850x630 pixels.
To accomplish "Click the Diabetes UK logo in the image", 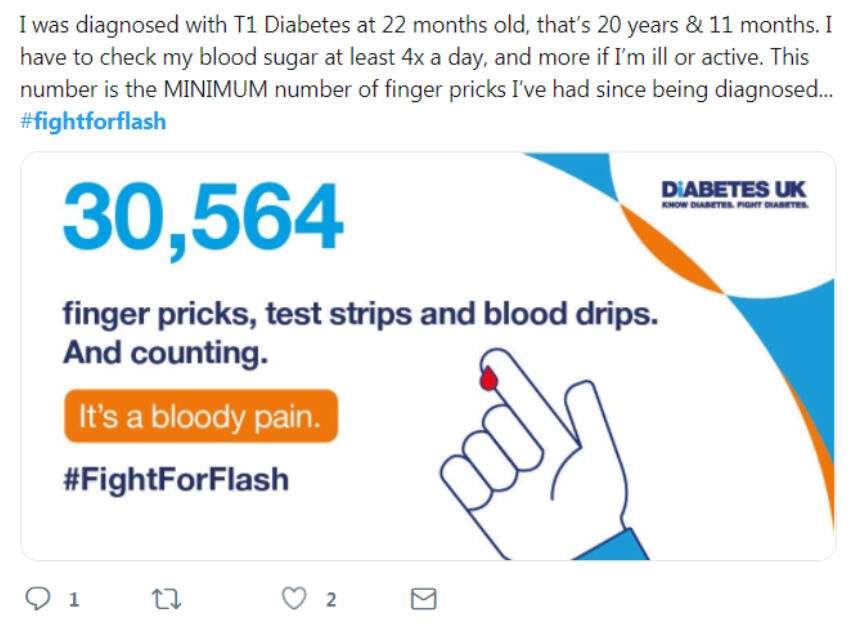I will tap(734, 190).
